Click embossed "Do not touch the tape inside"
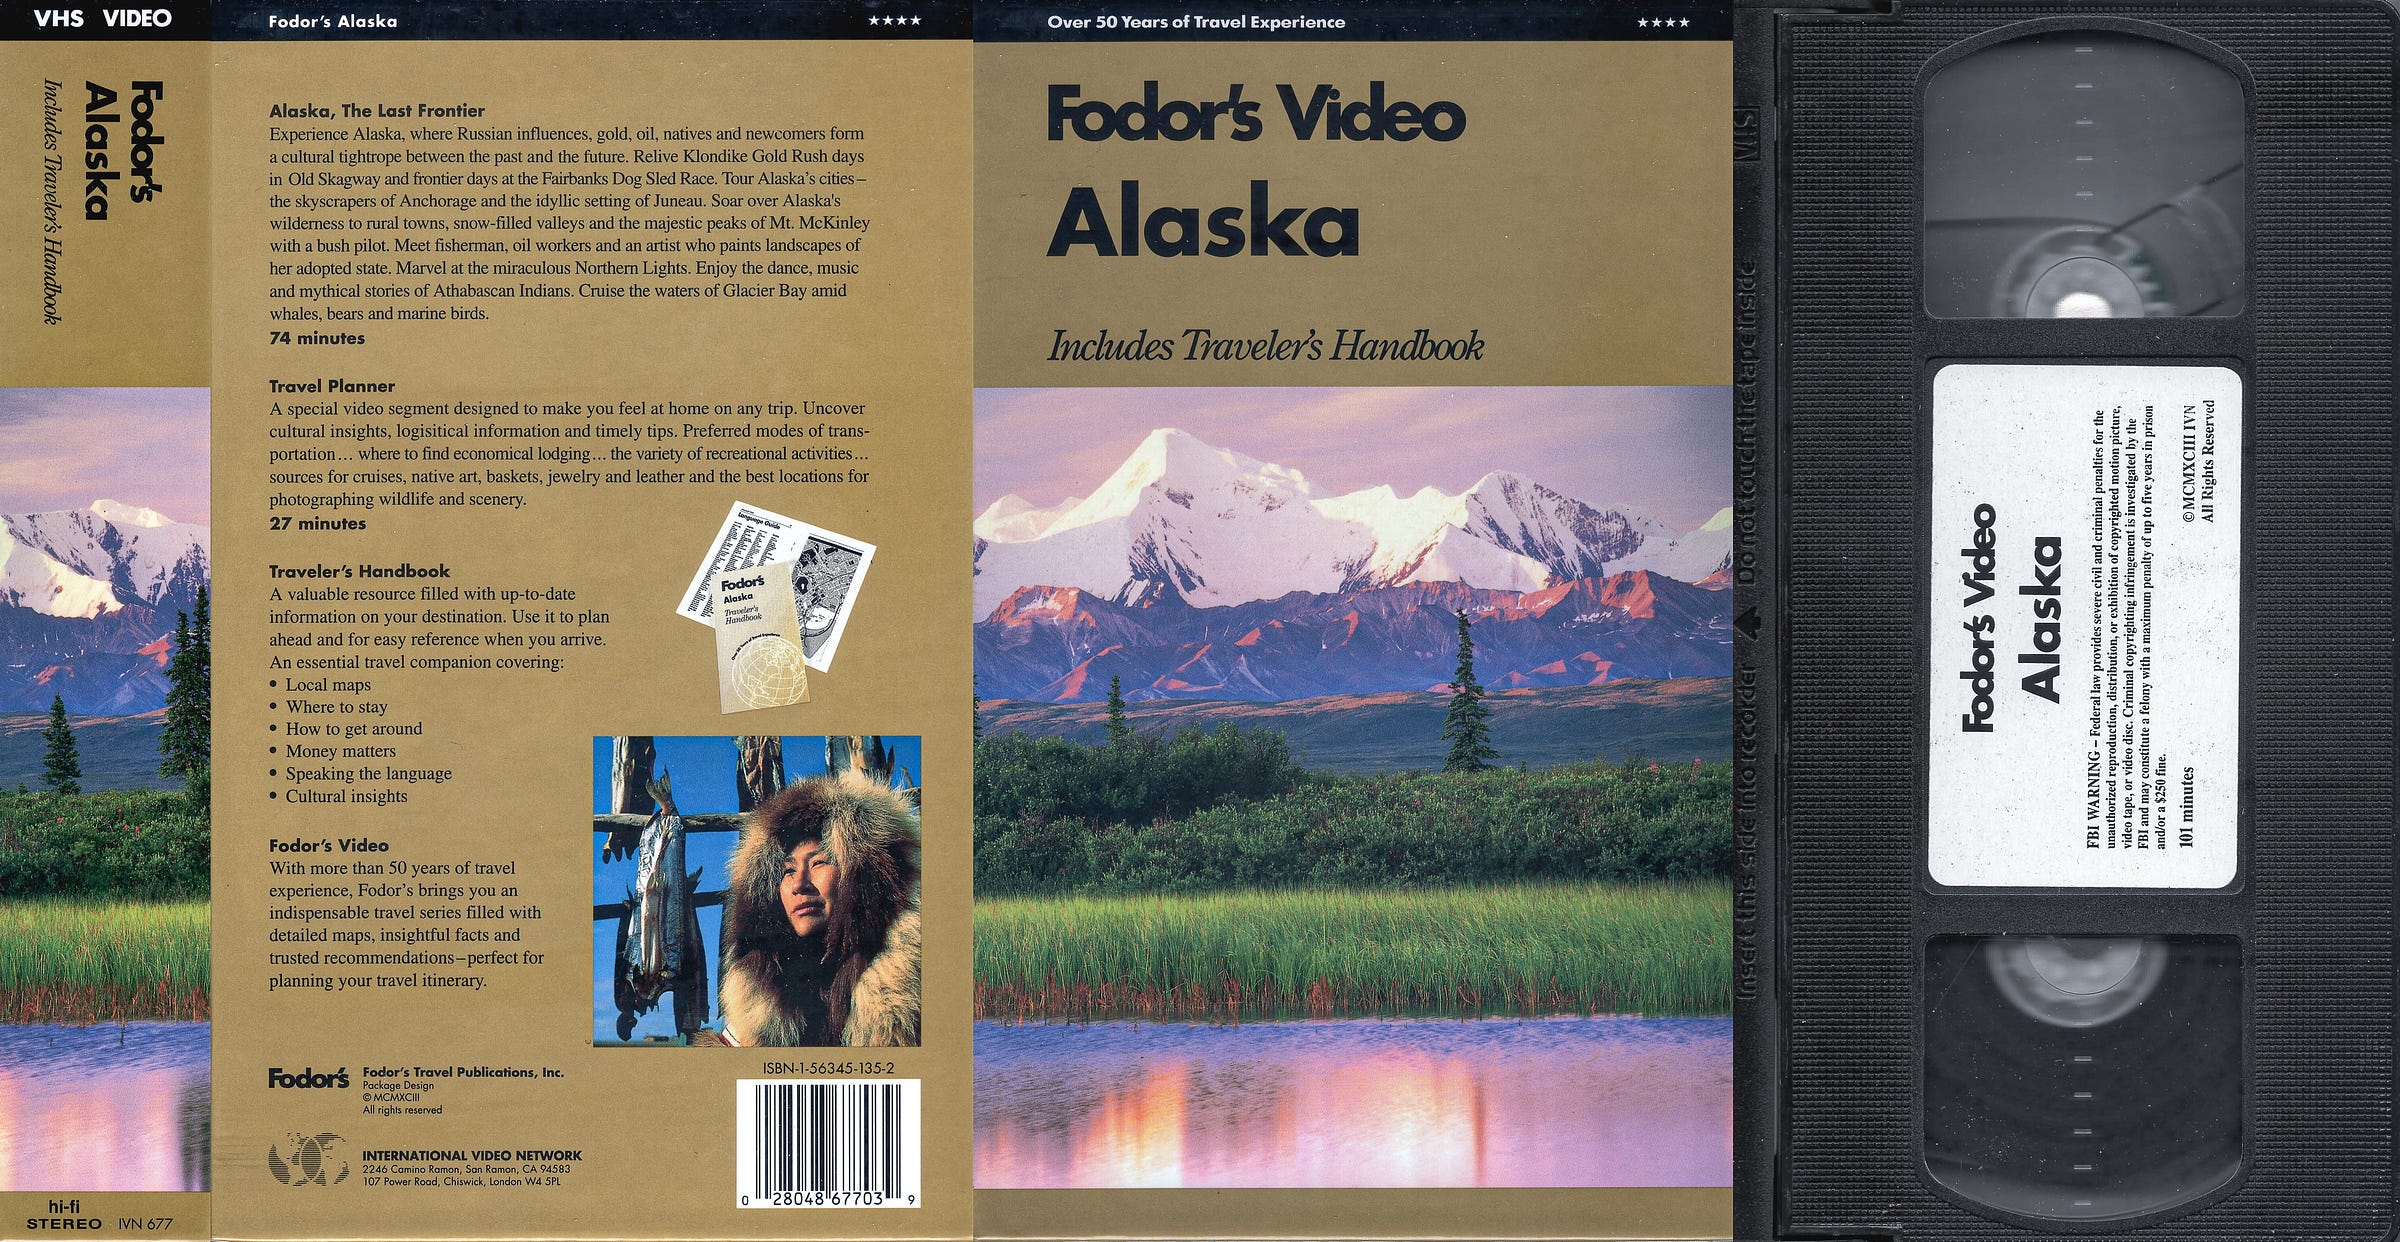 tap(1748, 424)
